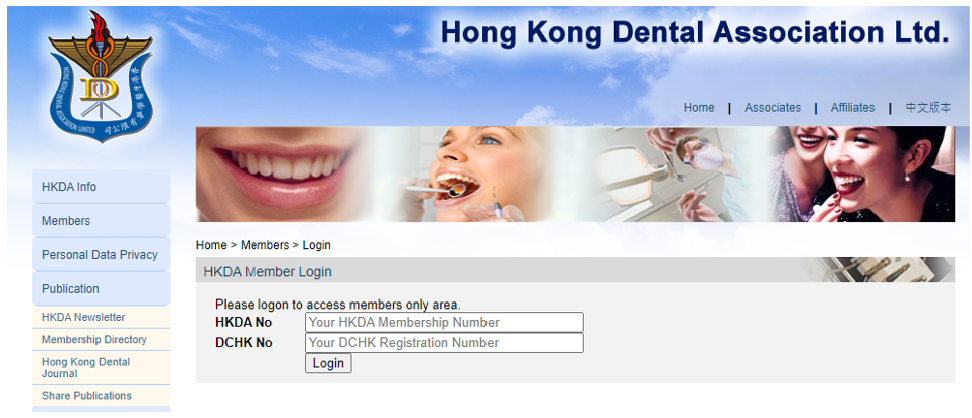The image size is (972, 418).
Task: Click the Hong Kong Dental Association logo
Action: pyautogui.click(x=100, y=77)
